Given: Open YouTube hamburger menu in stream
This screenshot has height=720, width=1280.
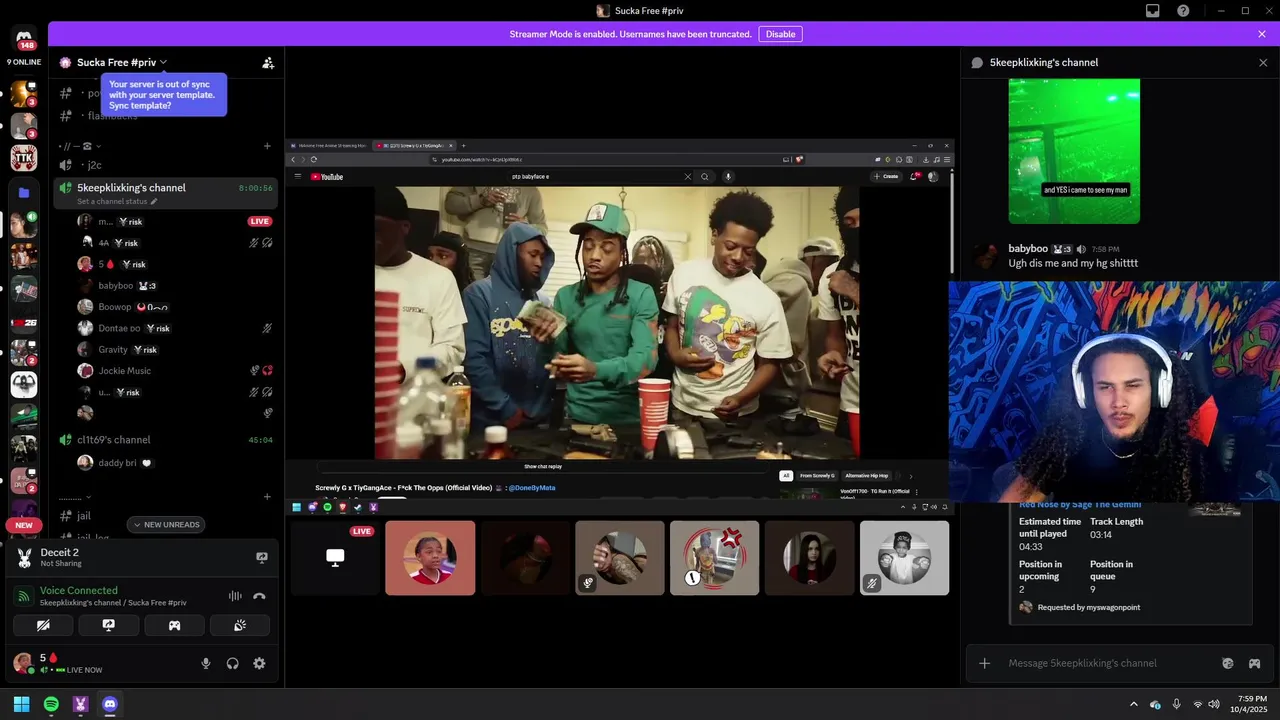Looking at the screenshot, I should point(297,177).
